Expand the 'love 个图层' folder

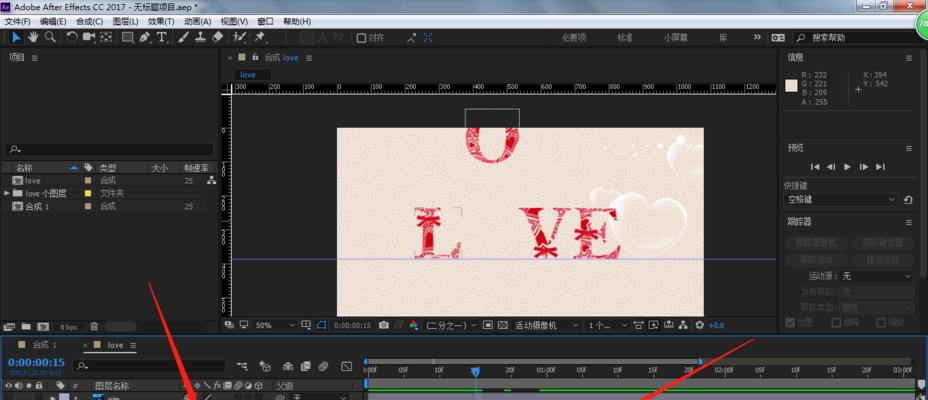pyautogui.click(x=7, y=193)
